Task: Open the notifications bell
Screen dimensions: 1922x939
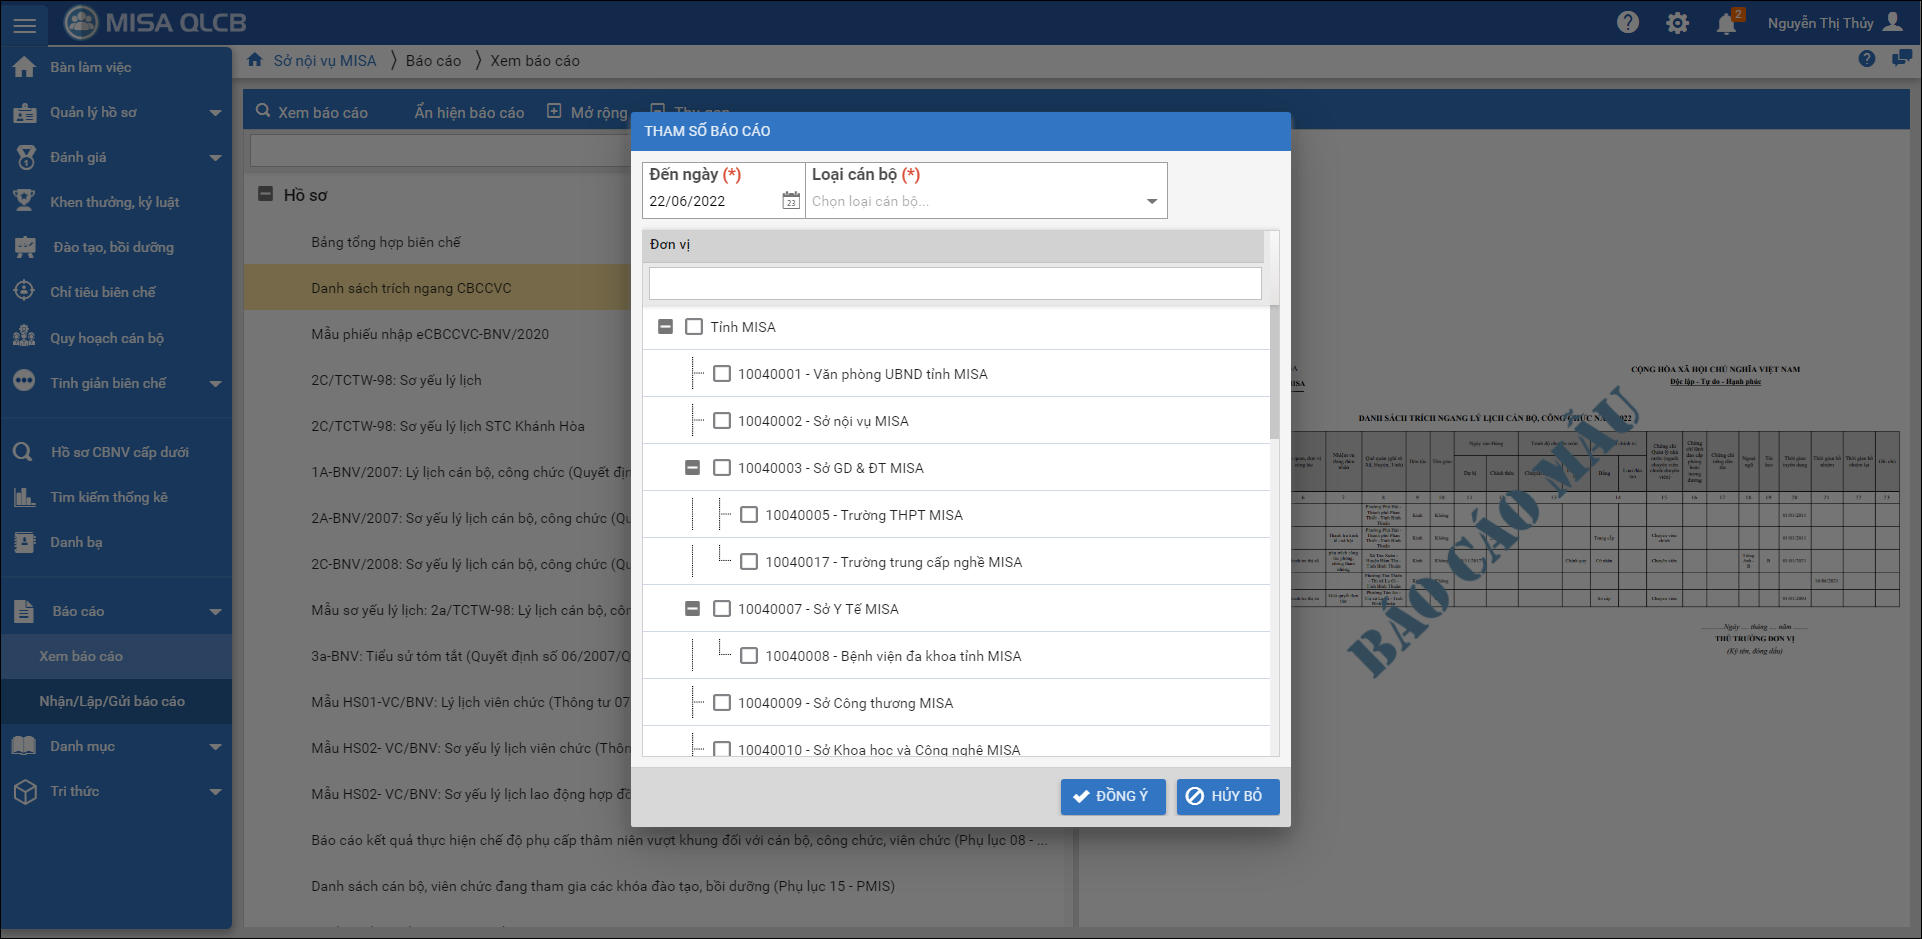Action: click(1726, 23)
